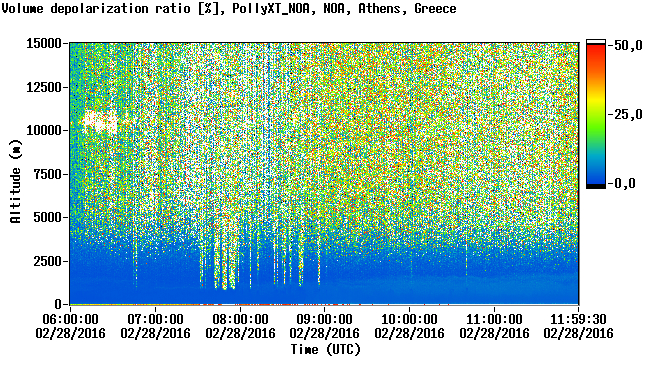665x389 pixels.
Task: Click the Volume depolarization ratio plot title
Action: (229, 8)
